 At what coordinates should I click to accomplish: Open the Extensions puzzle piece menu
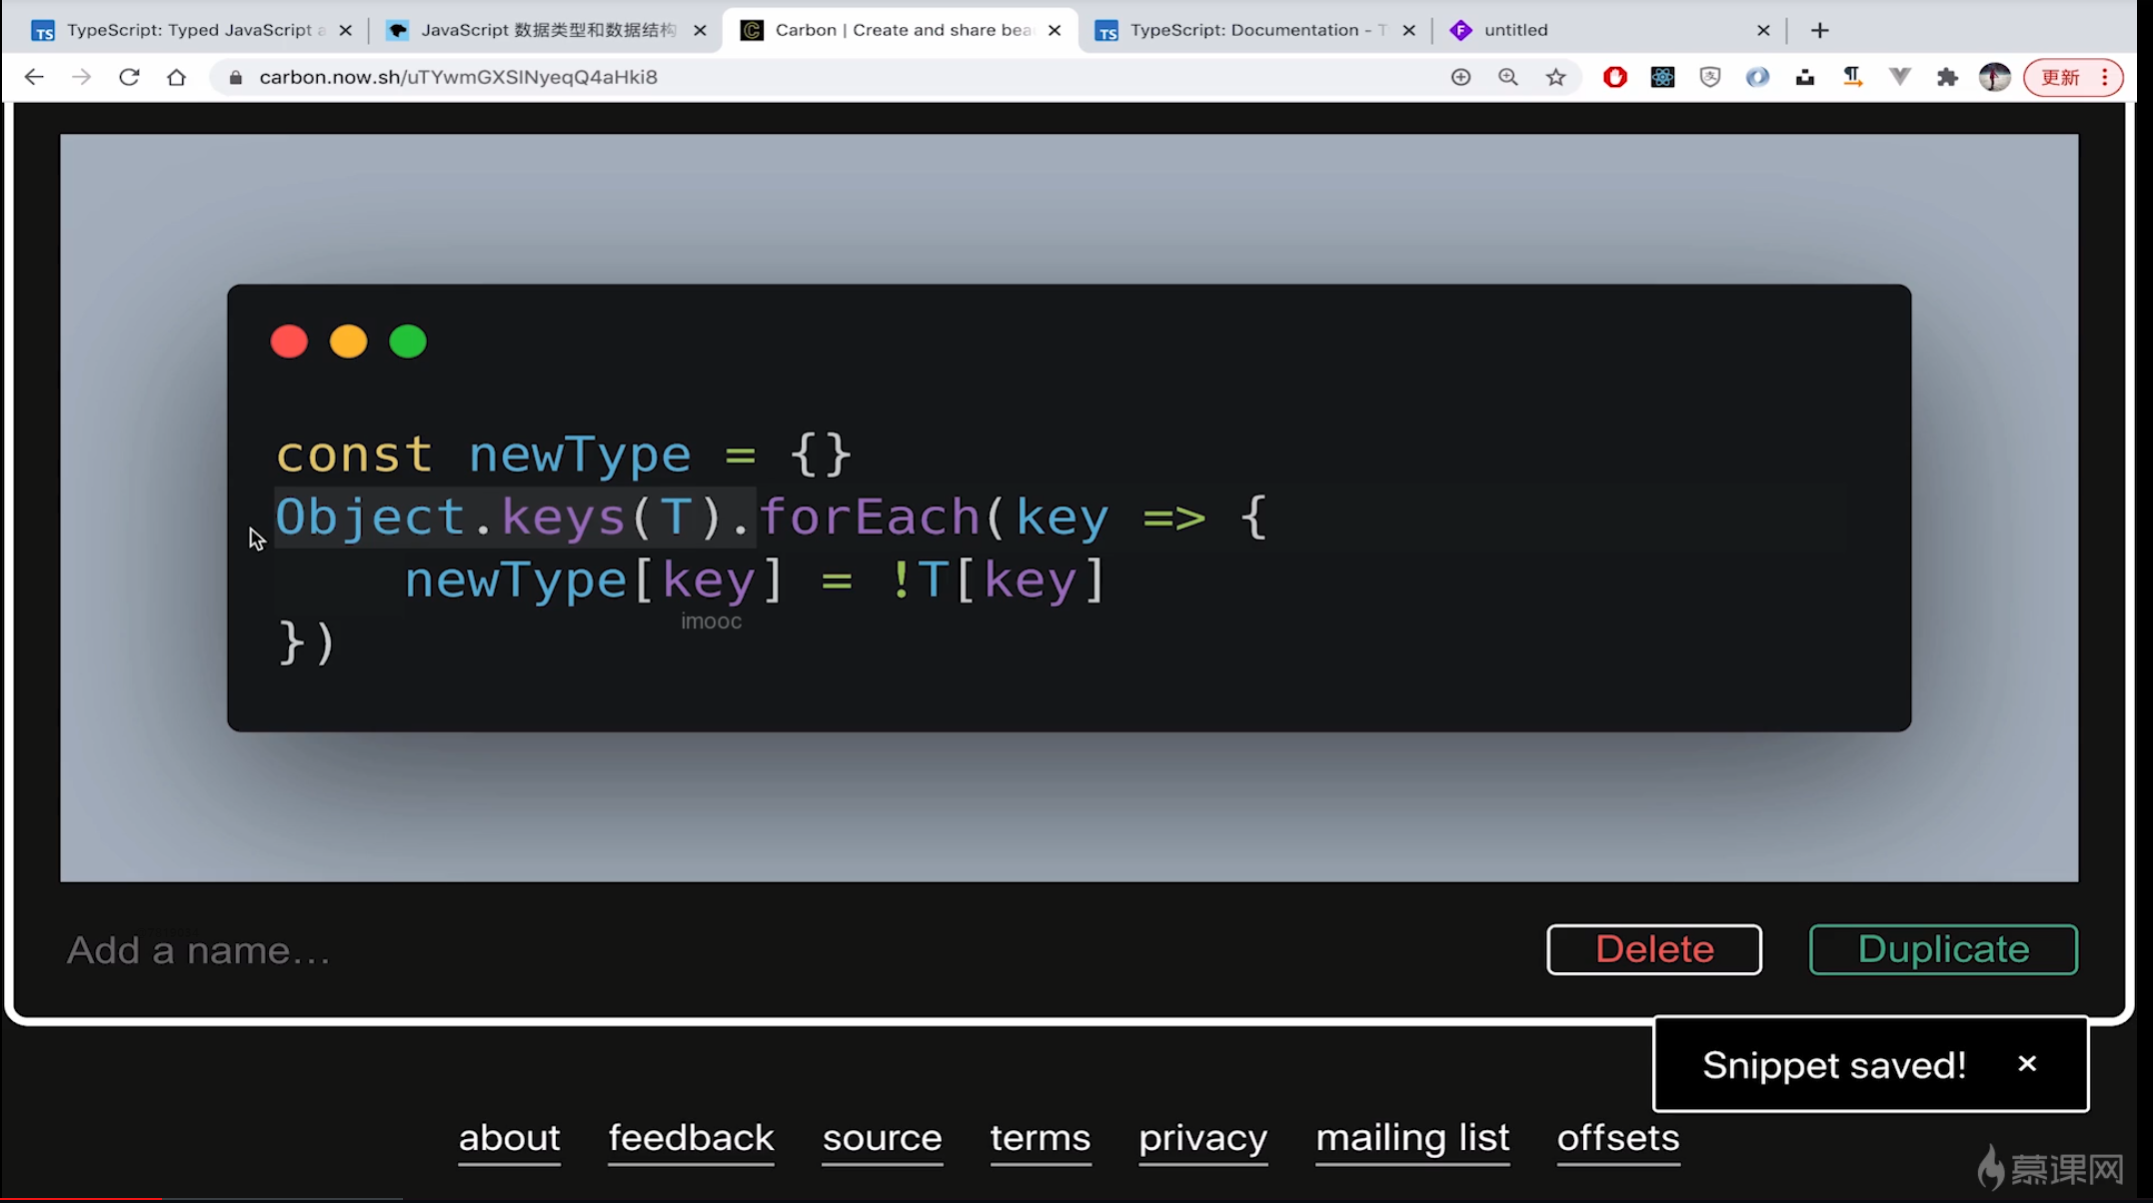click(1946, 77)
